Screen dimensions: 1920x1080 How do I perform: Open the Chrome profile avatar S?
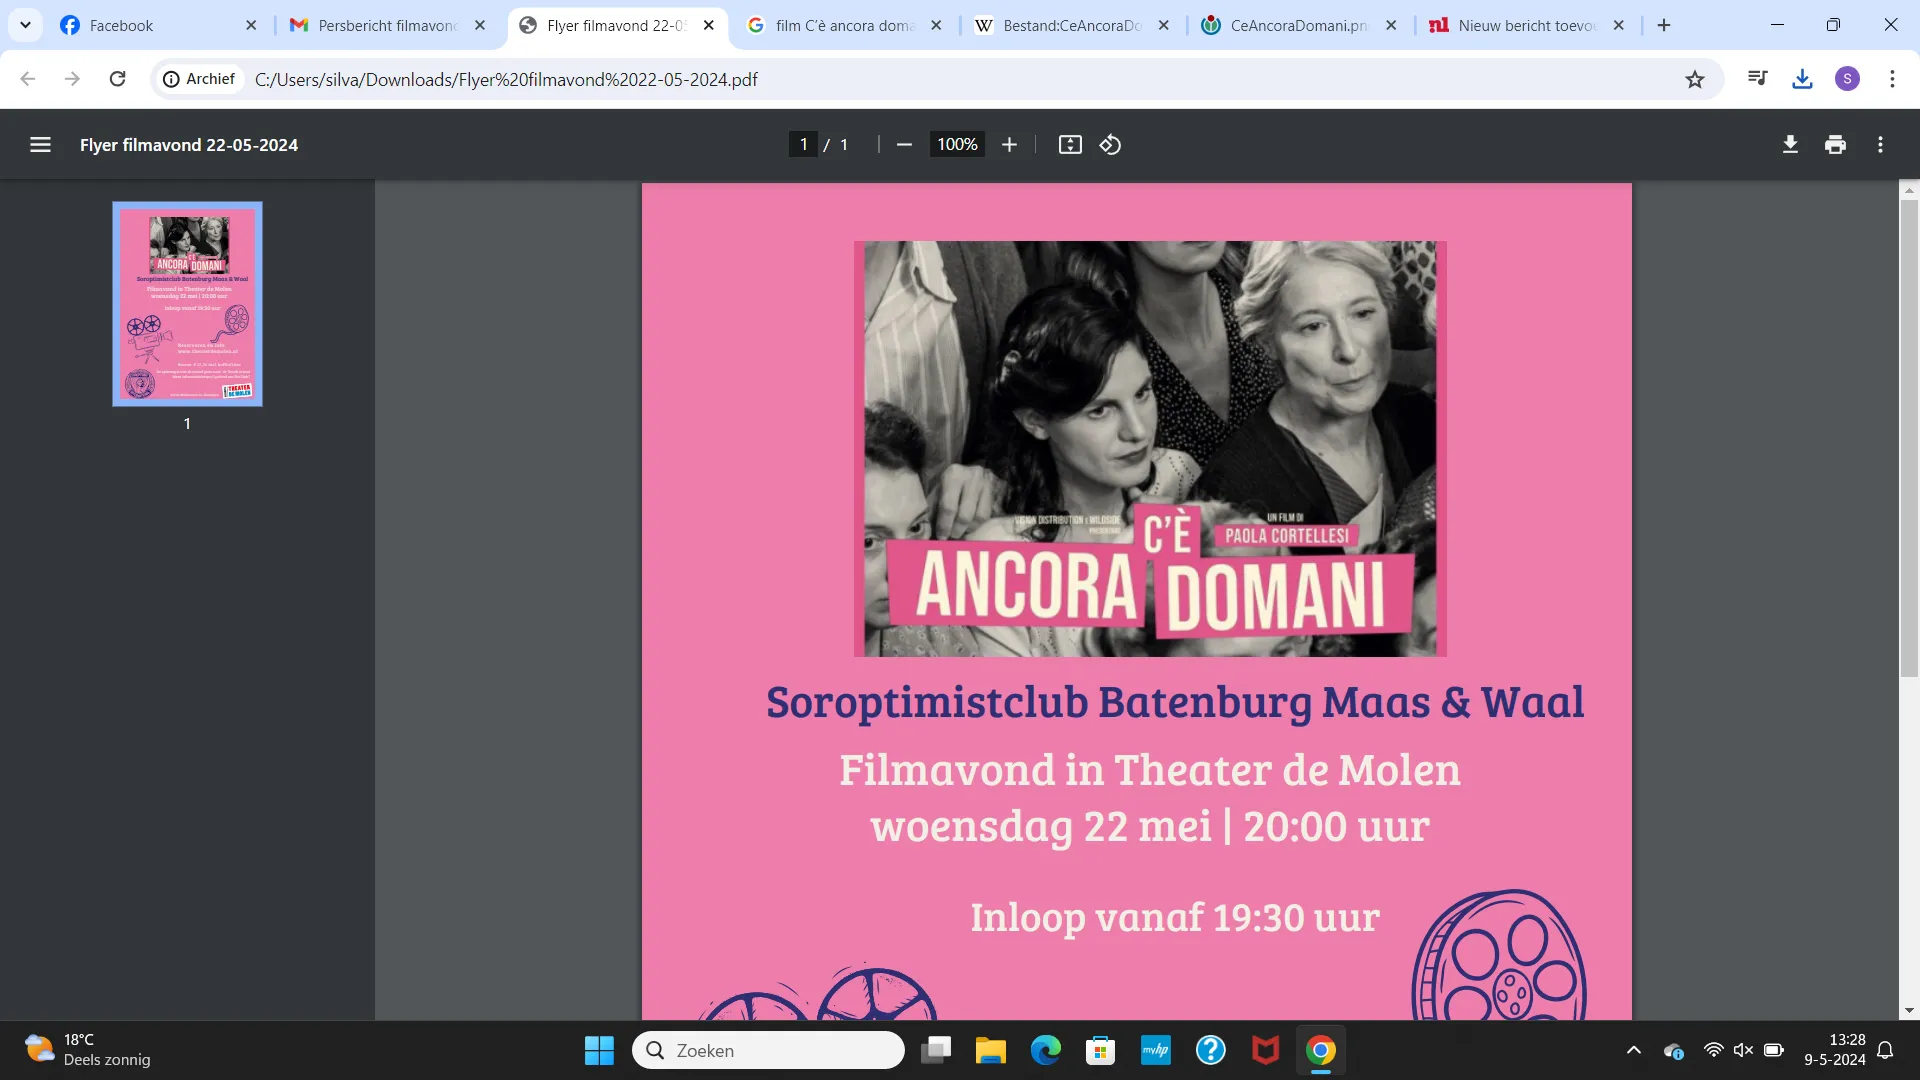click(x=1847, y=79)
